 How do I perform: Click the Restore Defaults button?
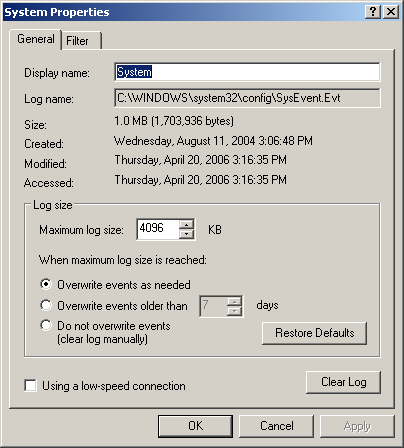314,333
